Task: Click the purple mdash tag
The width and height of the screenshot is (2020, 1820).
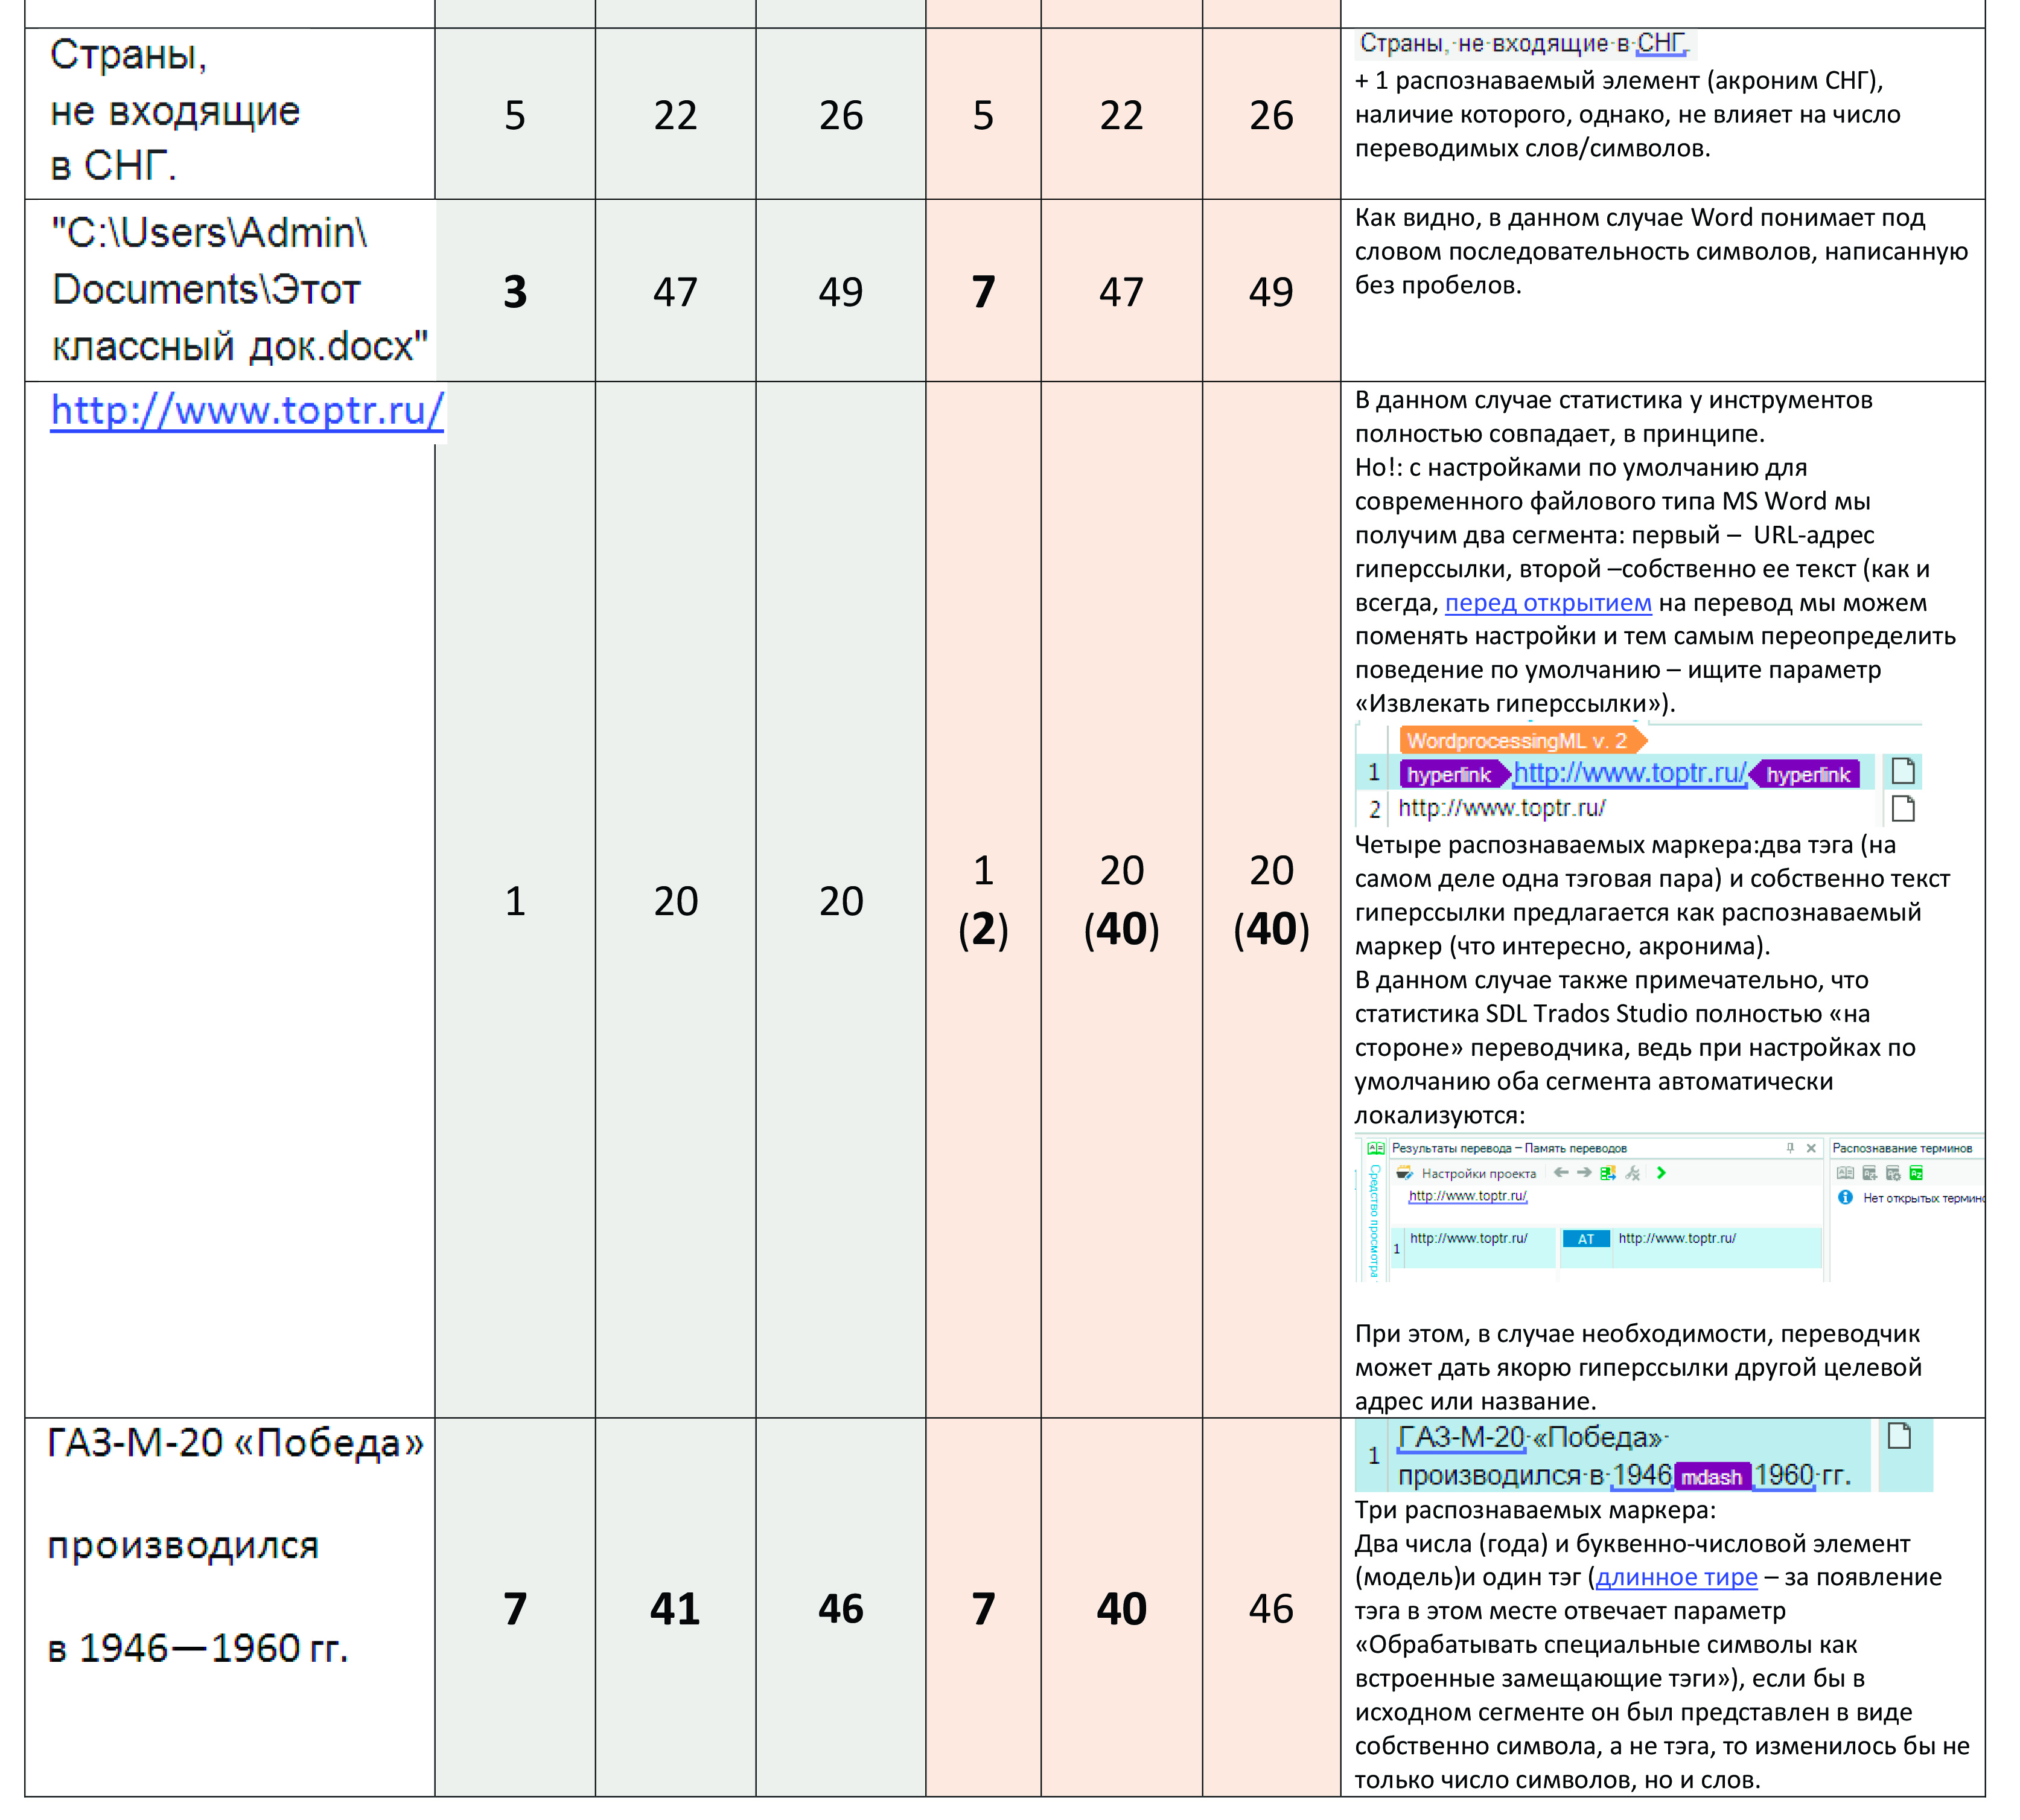Action: [1711, 1477]
